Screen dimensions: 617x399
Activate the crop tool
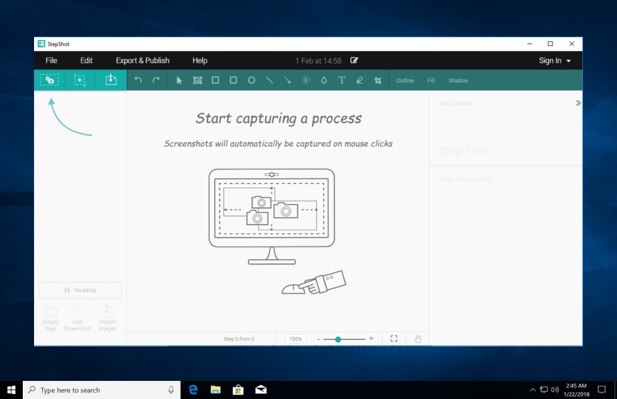coord(378,80)
